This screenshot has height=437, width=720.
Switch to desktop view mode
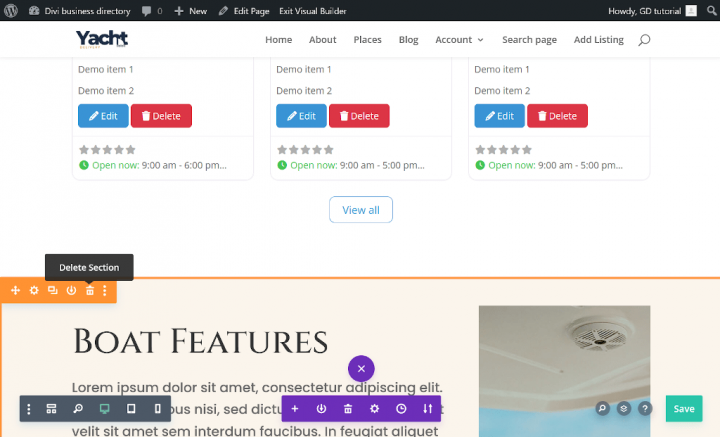click(x=104, y=409)
